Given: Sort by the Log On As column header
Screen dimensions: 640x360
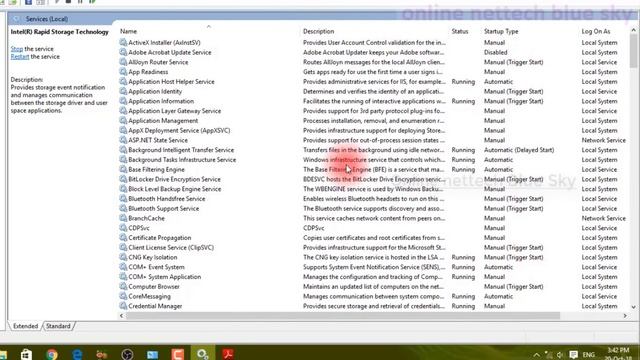Looking at the screenshot, I should (596, 31).
